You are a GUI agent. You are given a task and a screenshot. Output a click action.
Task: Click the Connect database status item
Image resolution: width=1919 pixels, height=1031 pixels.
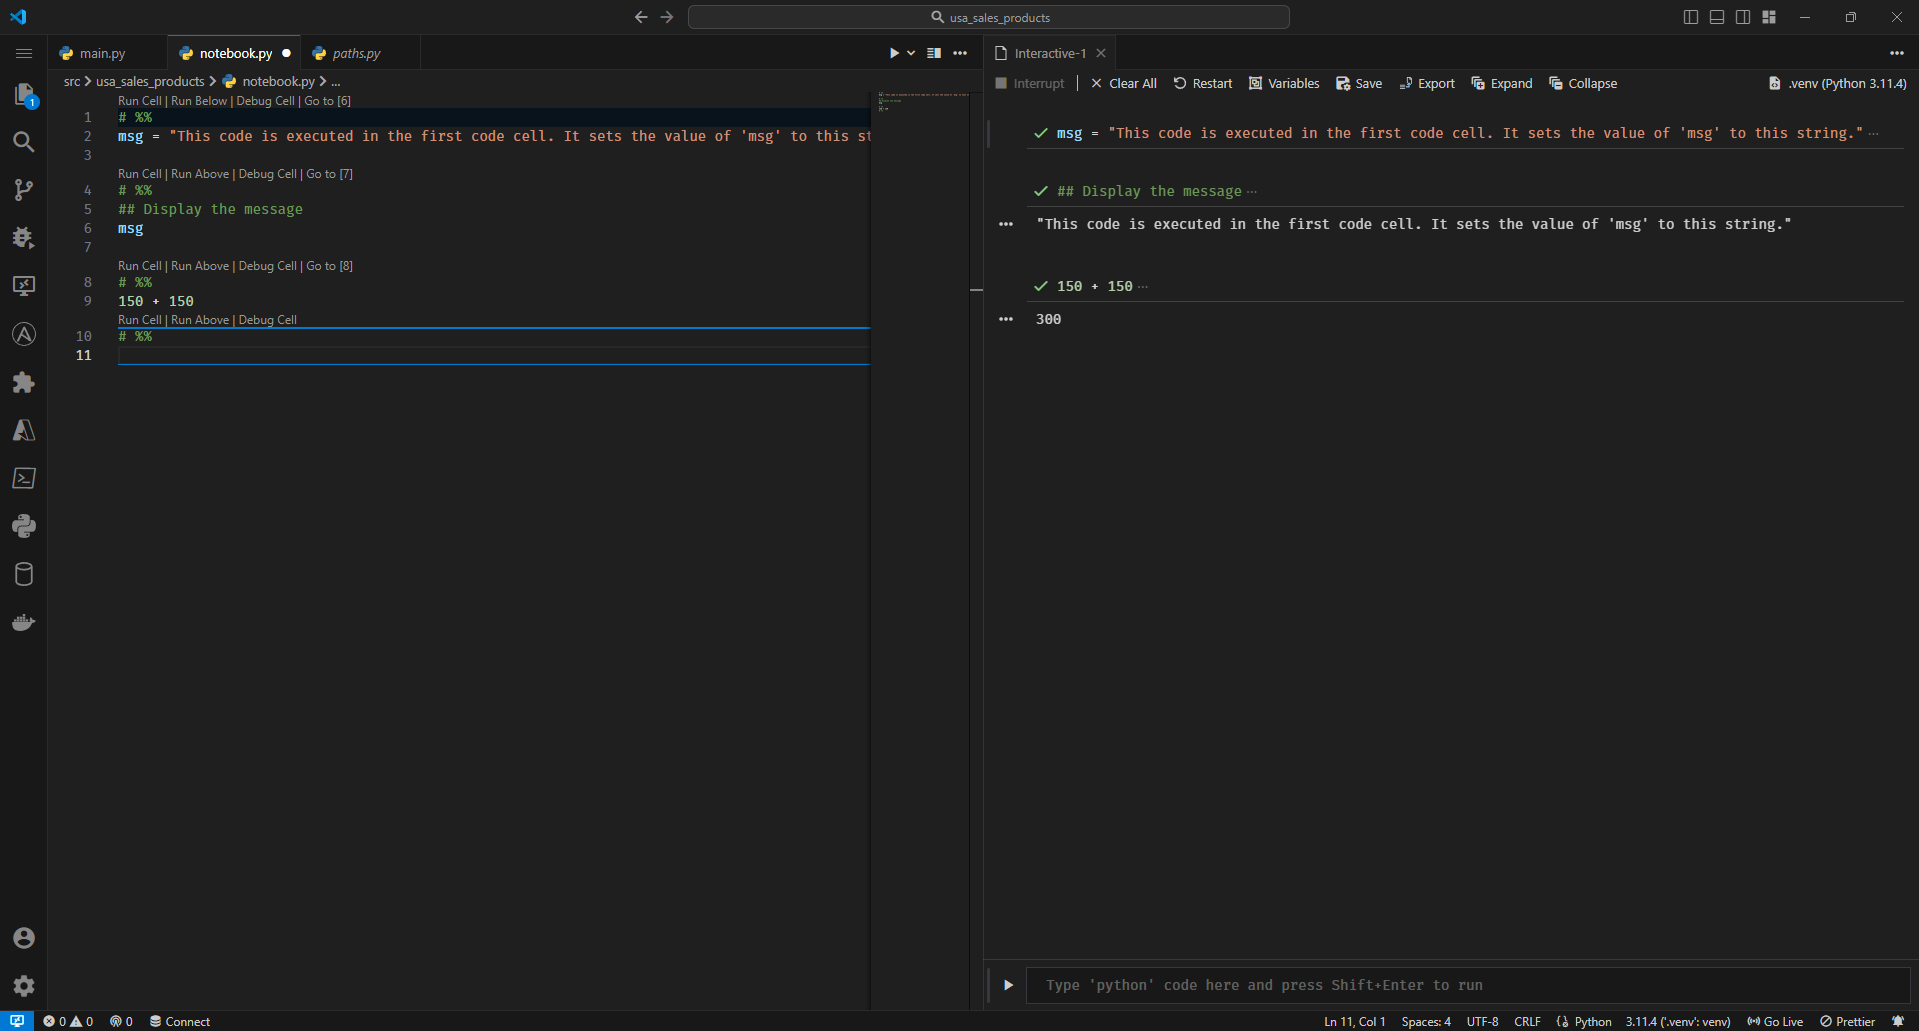pyautogui.click(x=180, y=1021)
